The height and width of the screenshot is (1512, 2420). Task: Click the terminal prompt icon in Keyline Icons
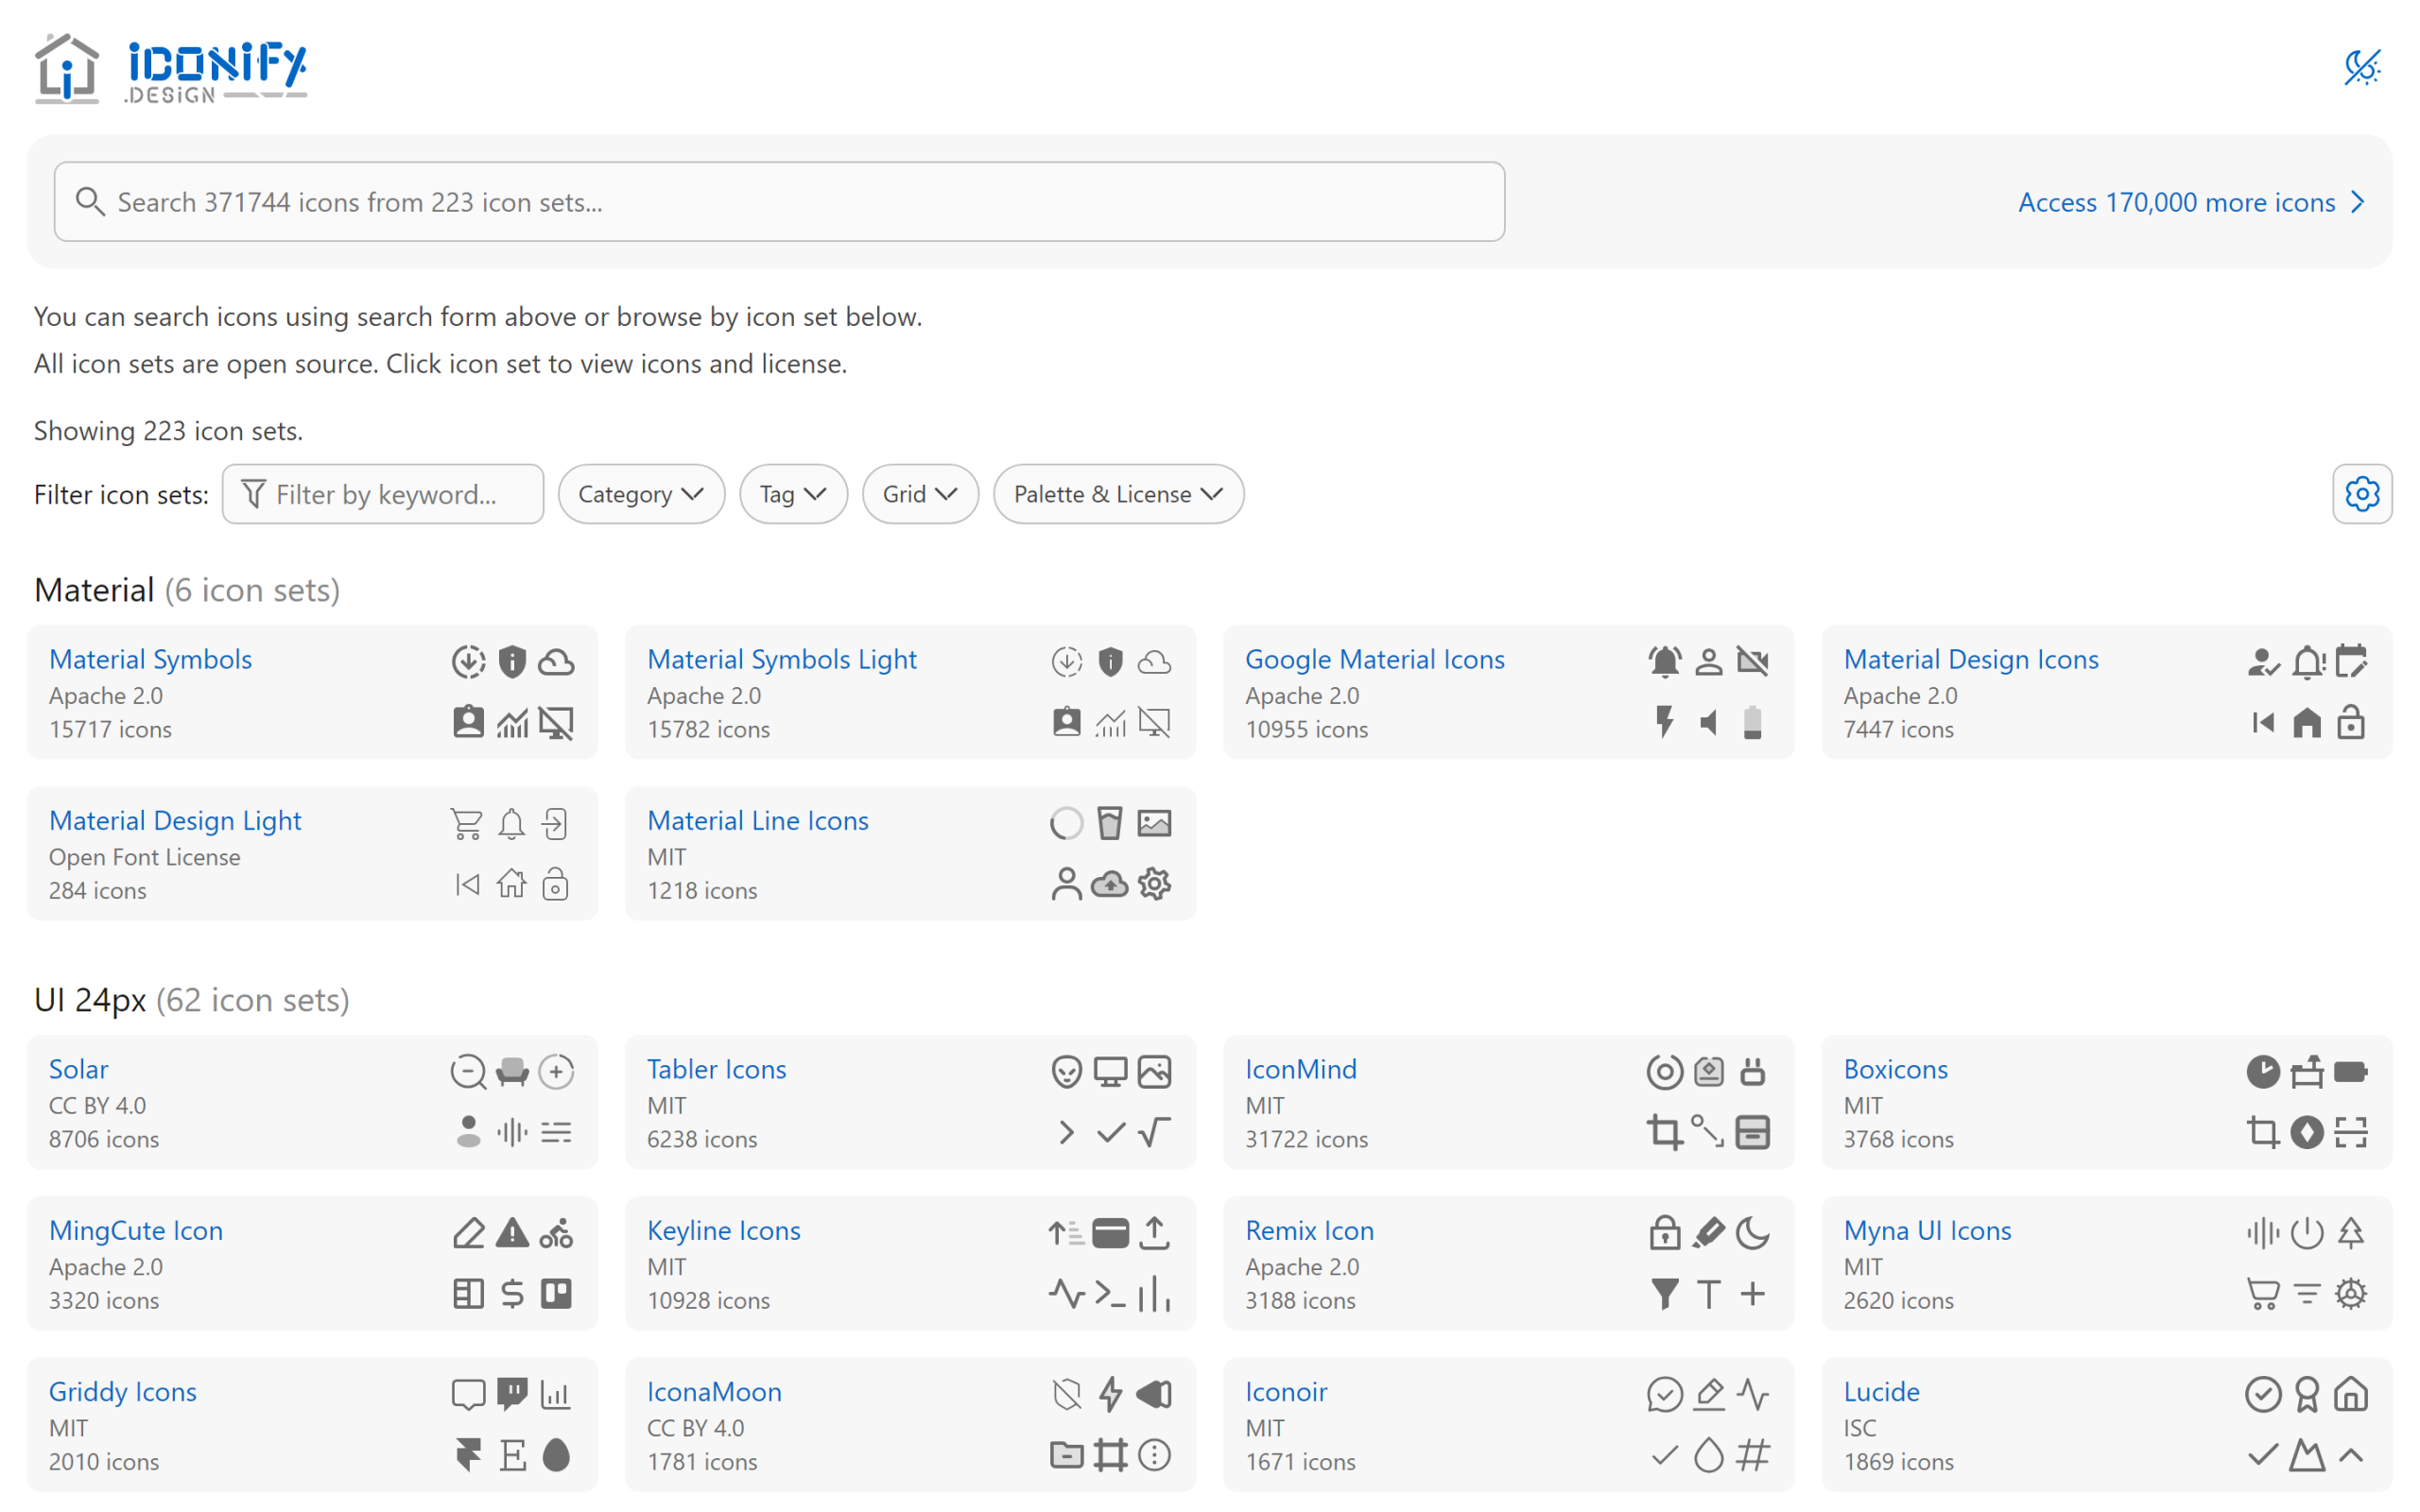click(1110, 1293)
